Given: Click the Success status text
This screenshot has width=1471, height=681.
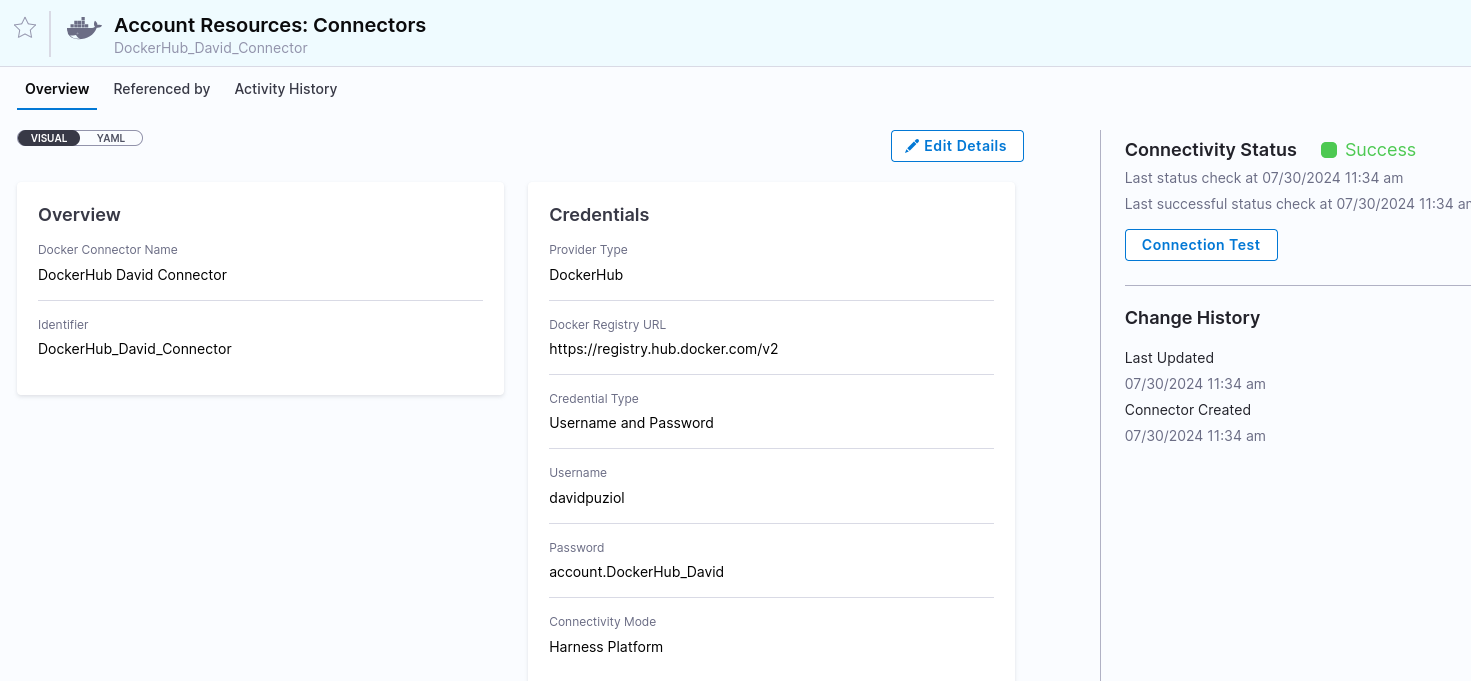Looking at the screenshot, I should [1380, 150].
